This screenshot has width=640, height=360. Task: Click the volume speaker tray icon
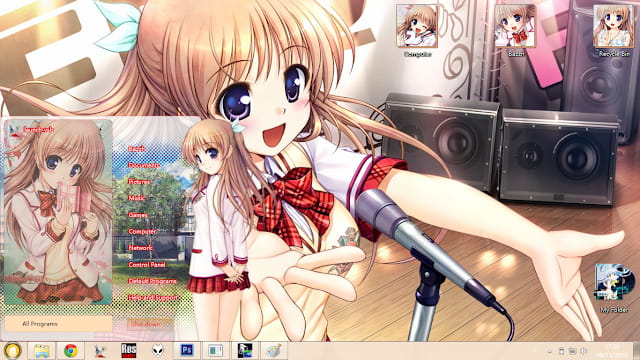click(584, 351)
